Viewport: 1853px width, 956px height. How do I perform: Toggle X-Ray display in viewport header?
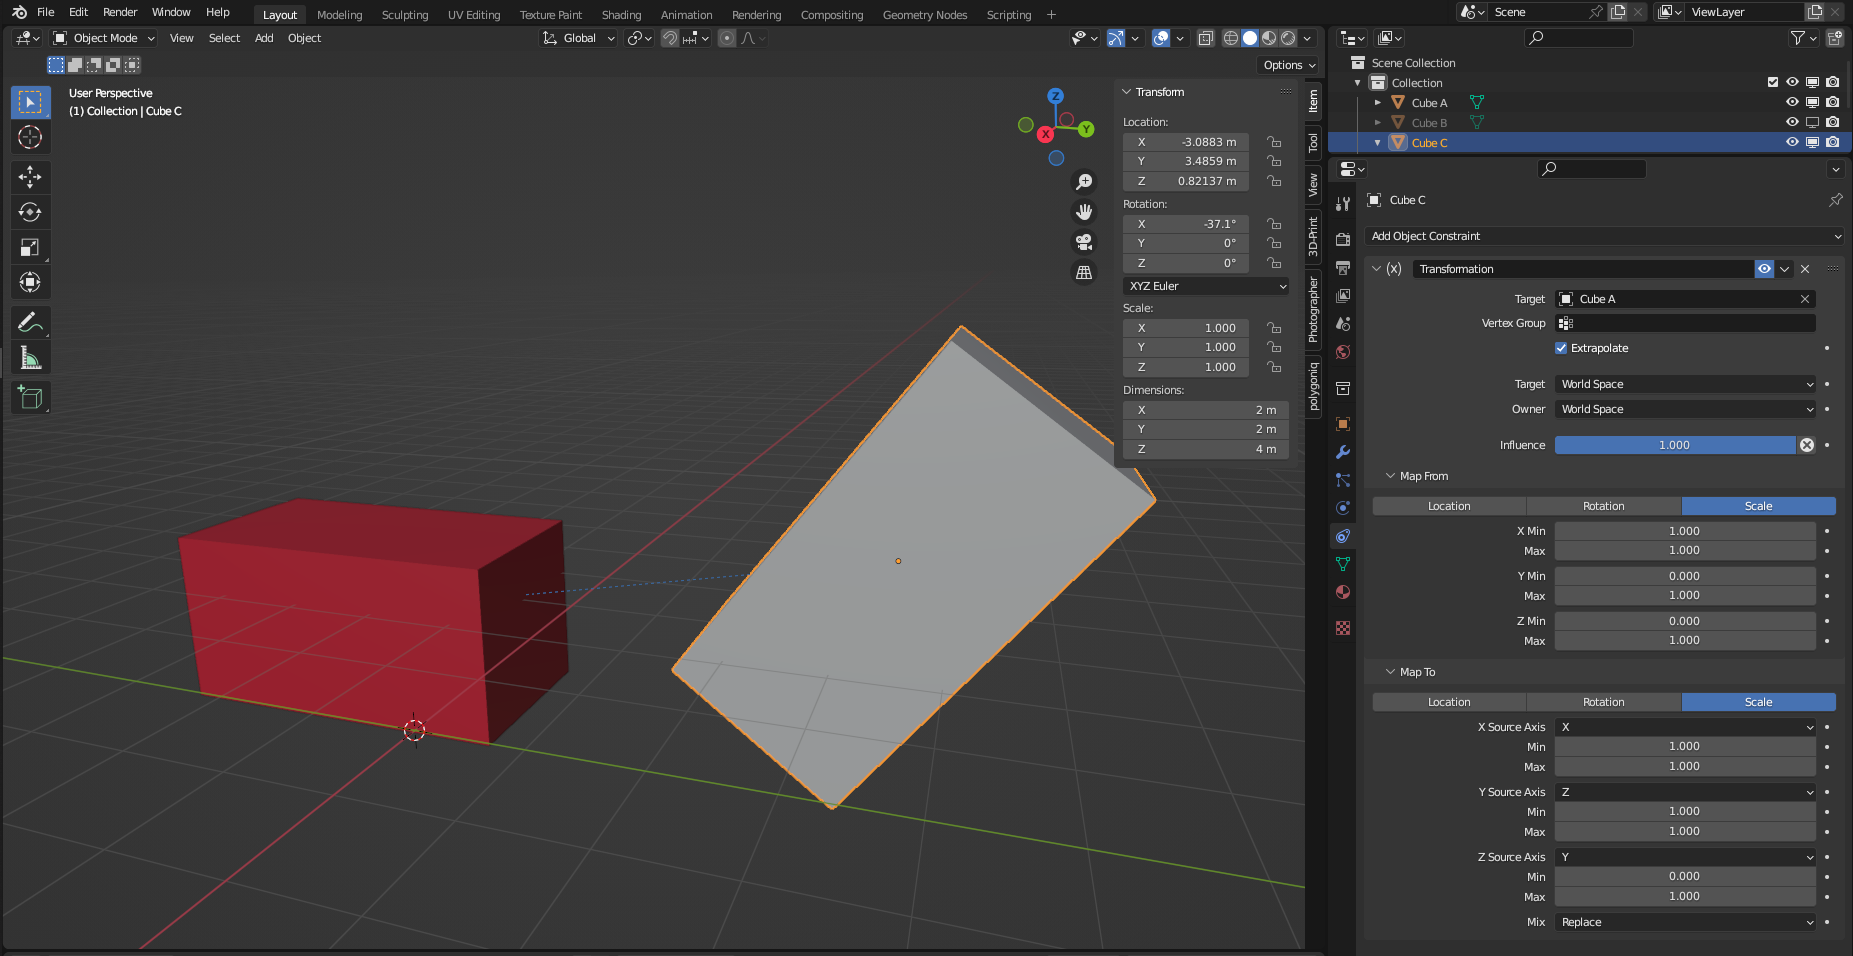click(1206, 38)
